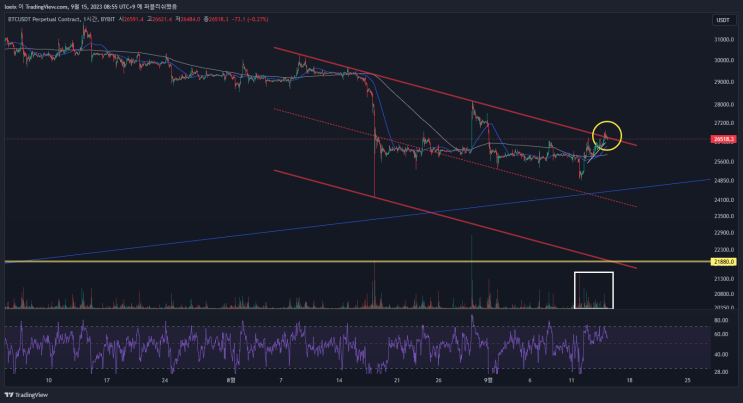Image resolution: width=743 pixels, height=403 pixels.
Task: Click the 80.00 RSI scale label
Action: pyautogui.click(x=721, y=321)
